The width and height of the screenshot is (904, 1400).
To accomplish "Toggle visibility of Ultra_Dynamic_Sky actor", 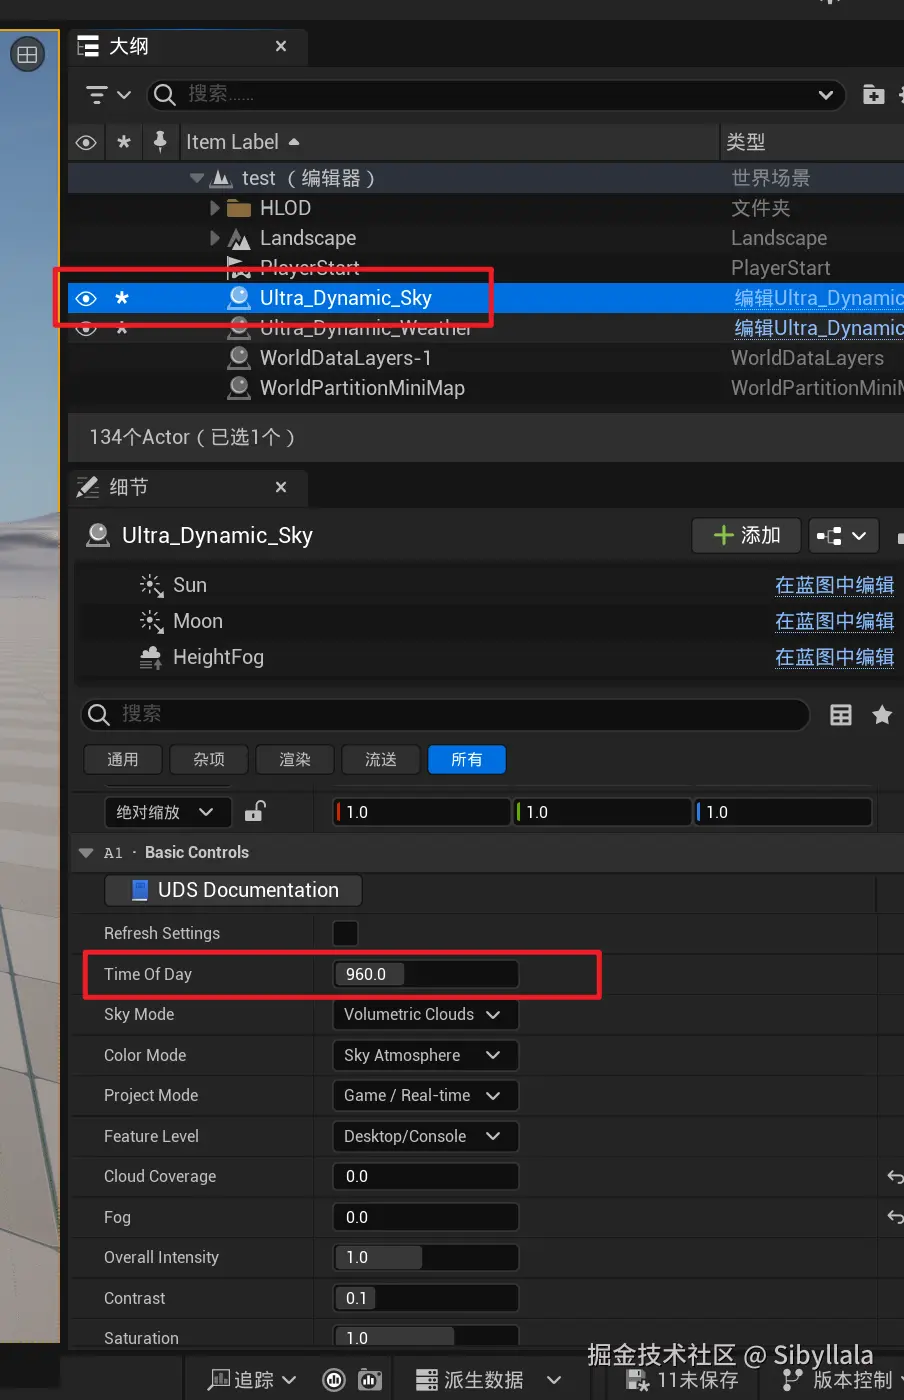I will click(86, 298).
